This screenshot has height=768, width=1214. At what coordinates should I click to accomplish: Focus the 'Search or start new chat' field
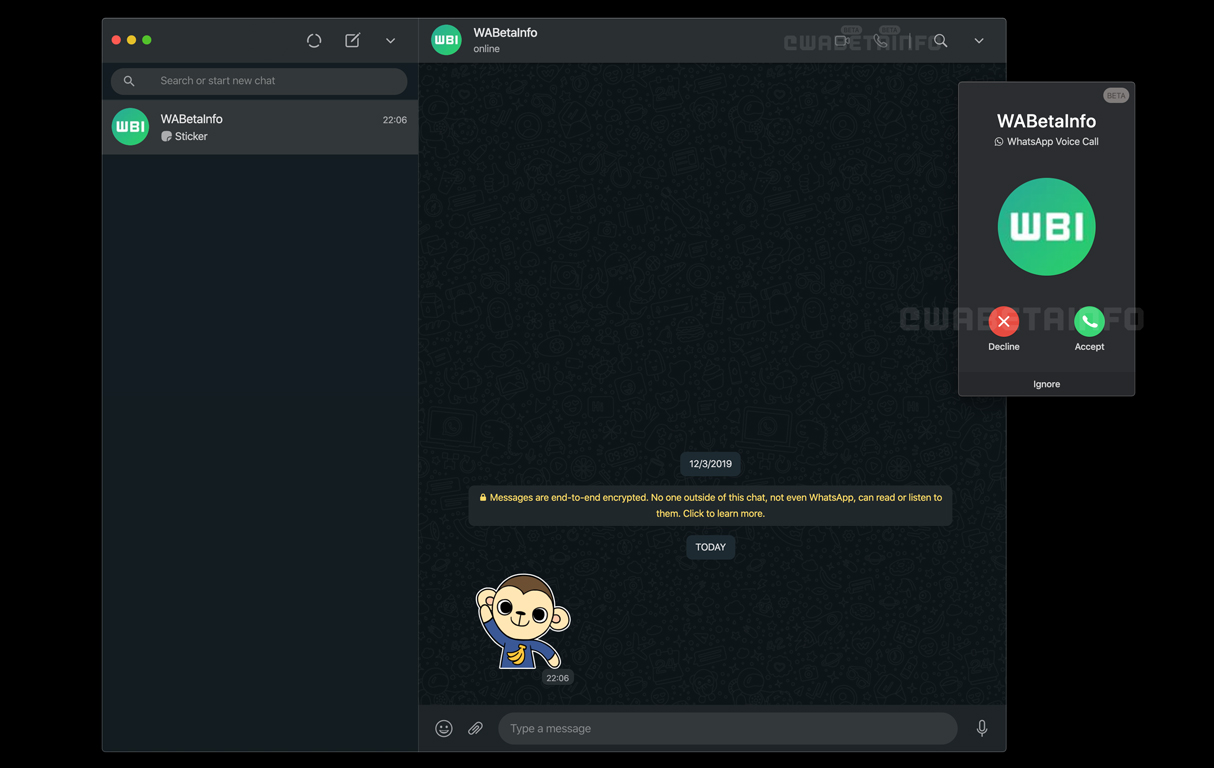click(x=259, y=81)
